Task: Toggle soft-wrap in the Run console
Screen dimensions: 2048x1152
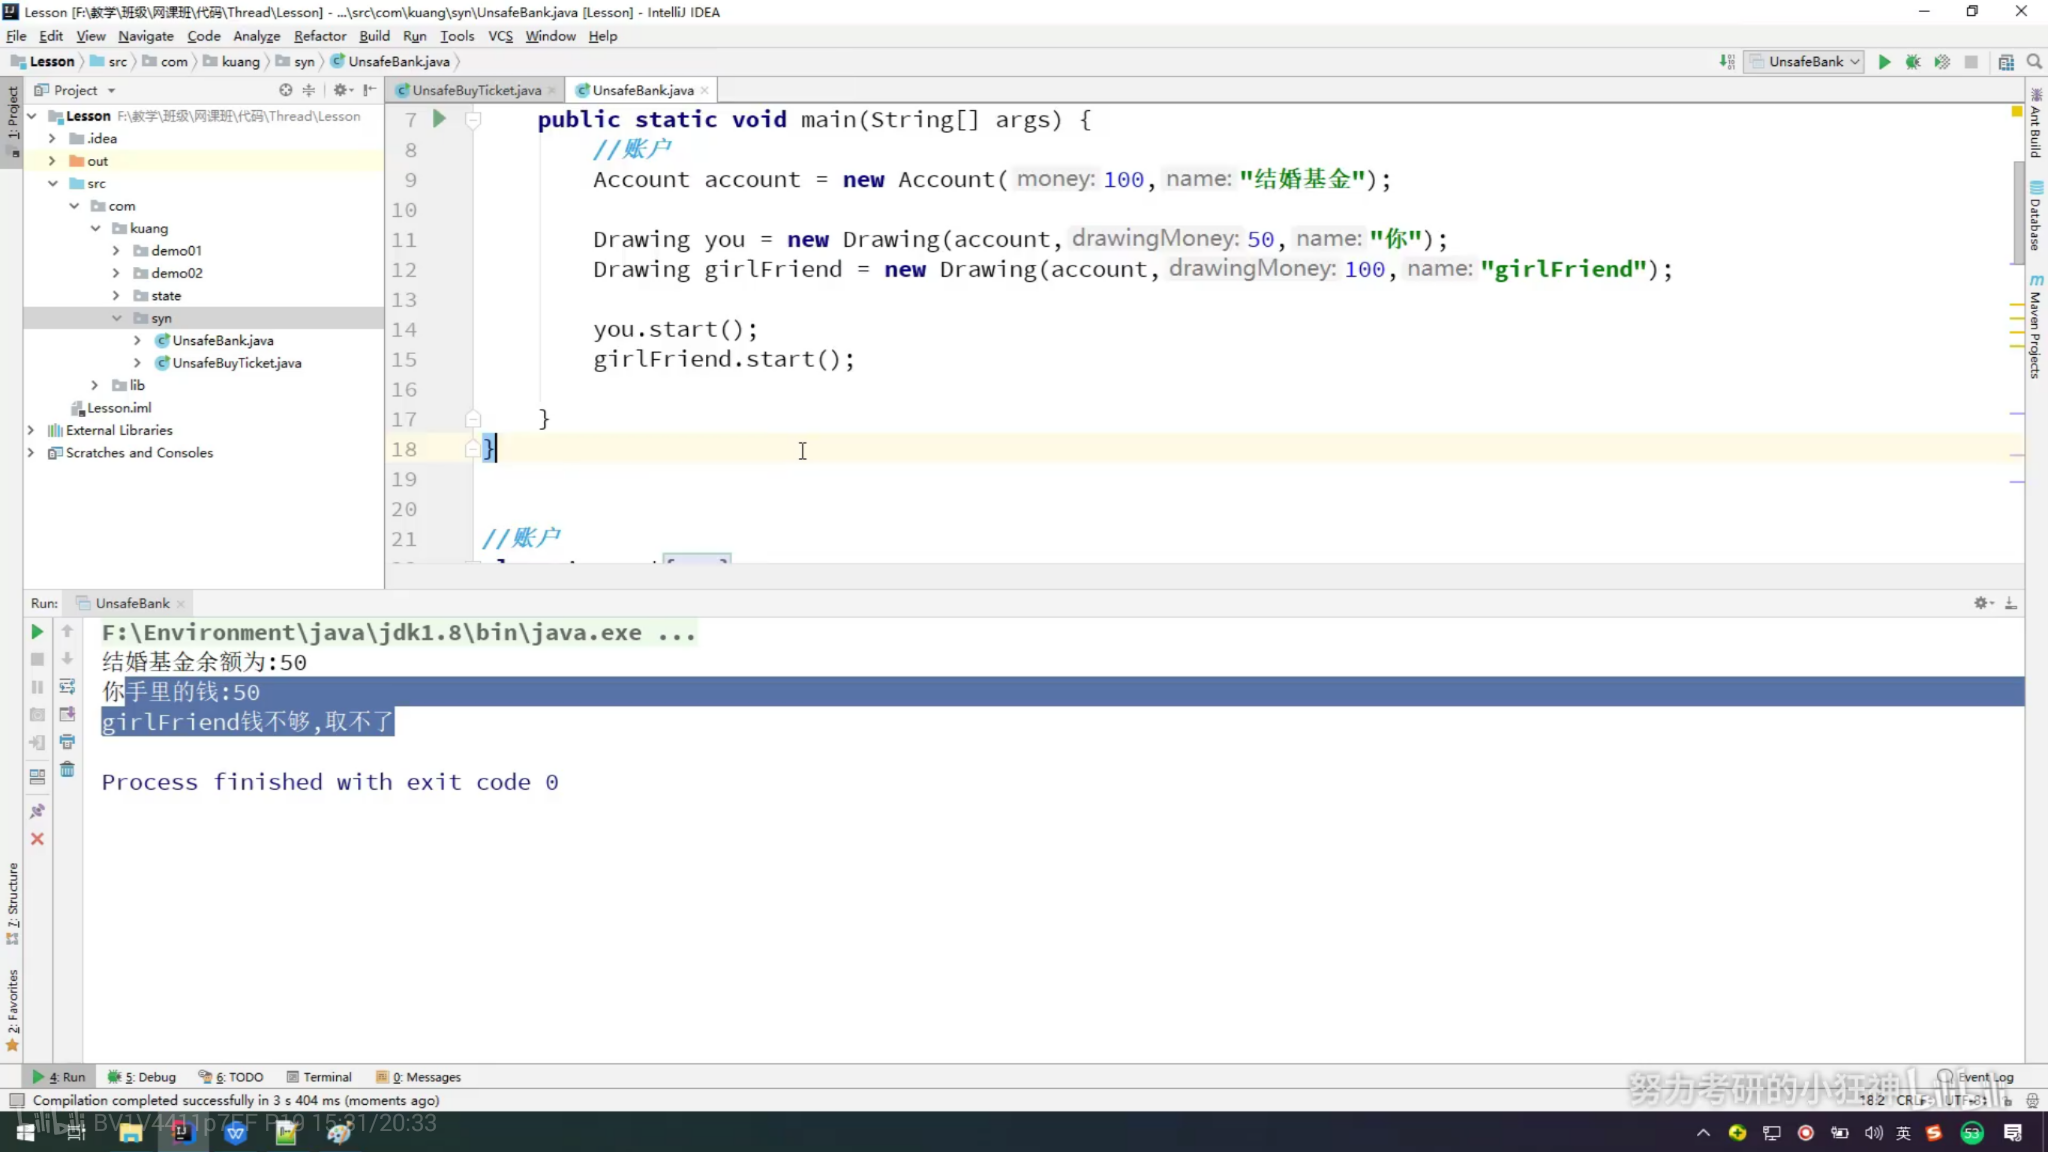Action: (67, 687)
